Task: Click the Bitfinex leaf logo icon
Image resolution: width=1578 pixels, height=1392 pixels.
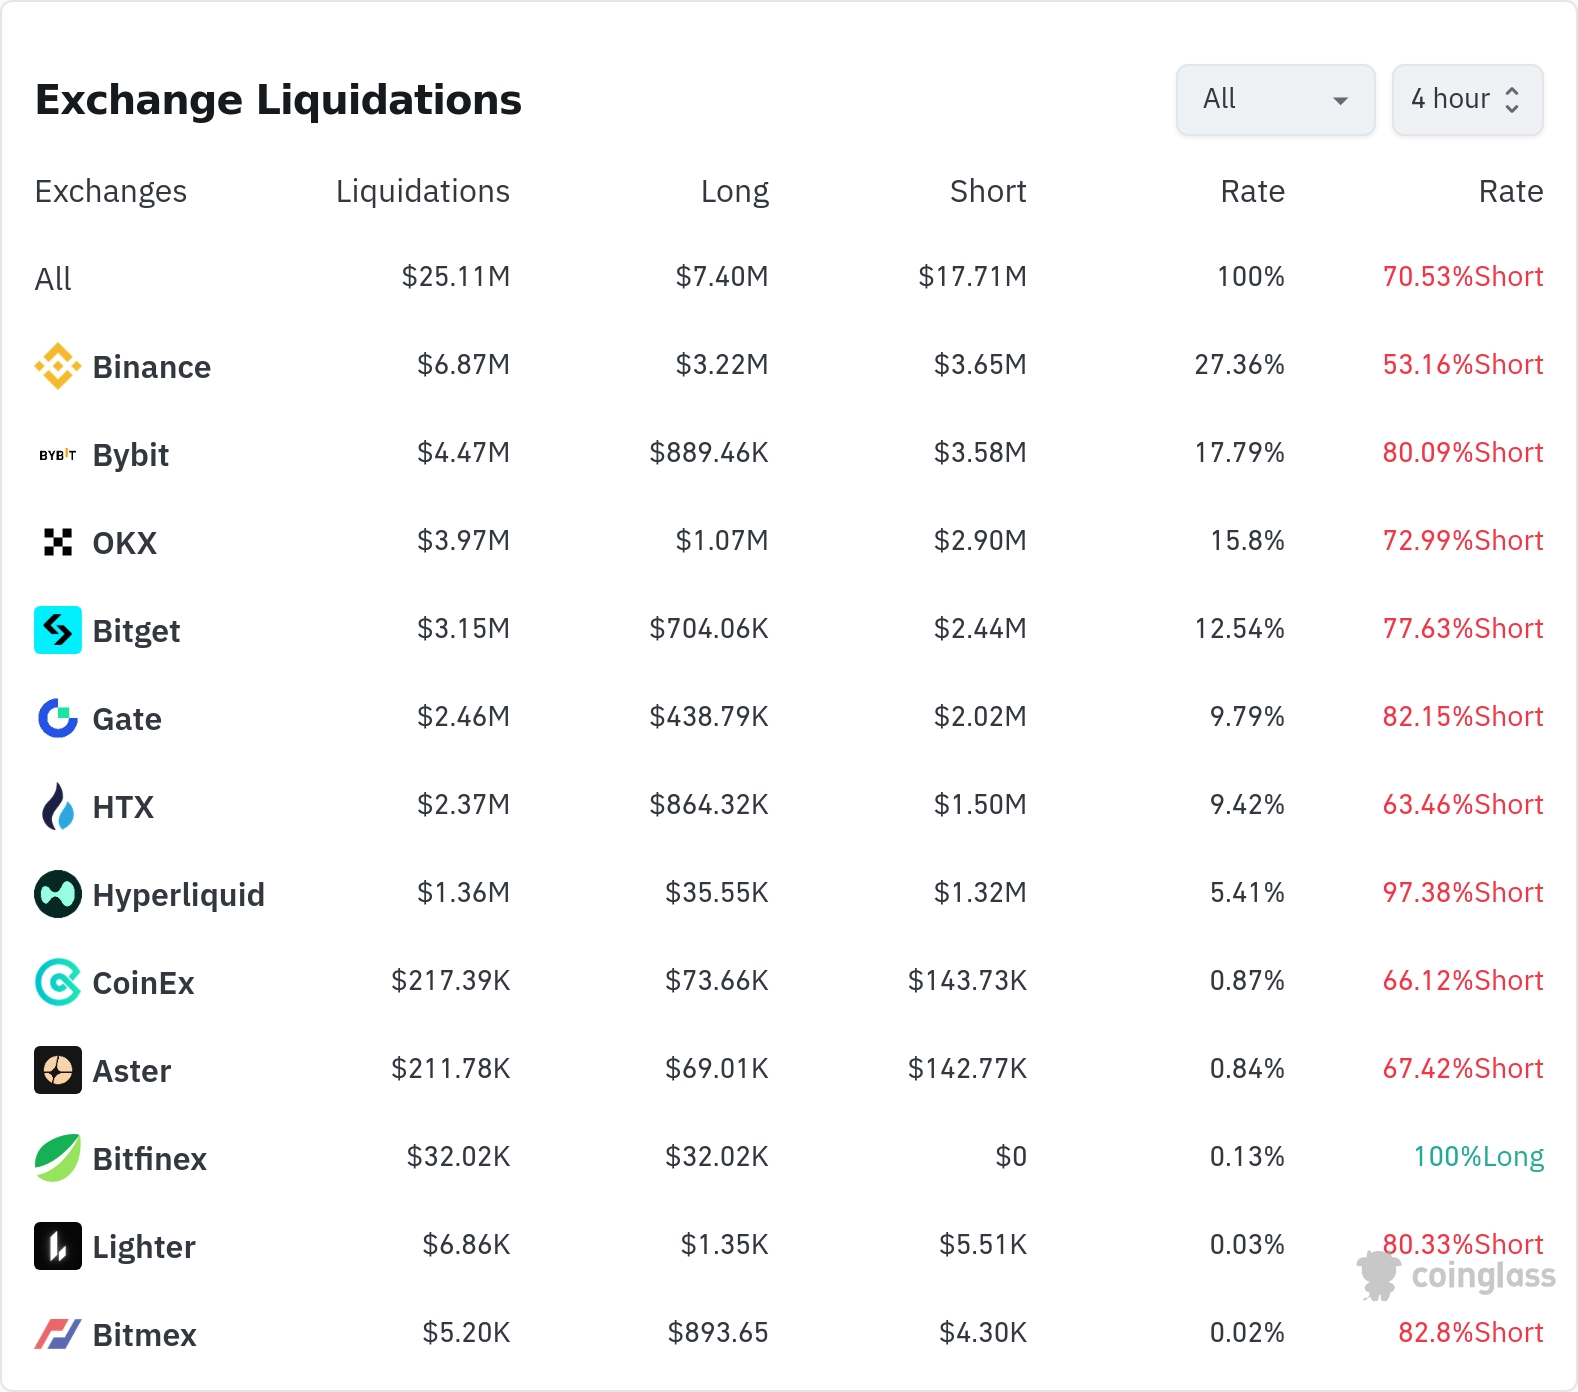Action: (58, 1158)
